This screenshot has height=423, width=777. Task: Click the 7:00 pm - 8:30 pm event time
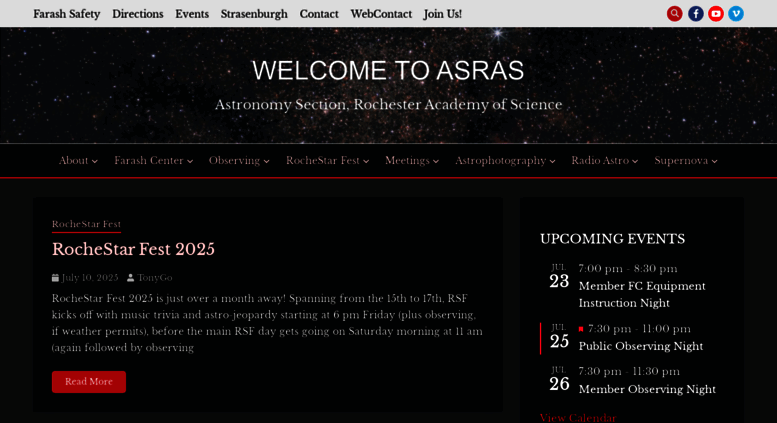click(x=628, y=269)
